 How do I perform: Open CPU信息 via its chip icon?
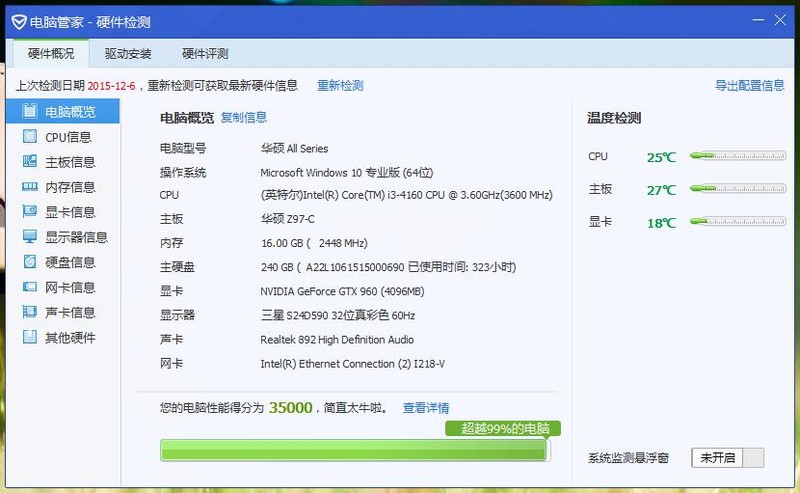coord(30,136)
